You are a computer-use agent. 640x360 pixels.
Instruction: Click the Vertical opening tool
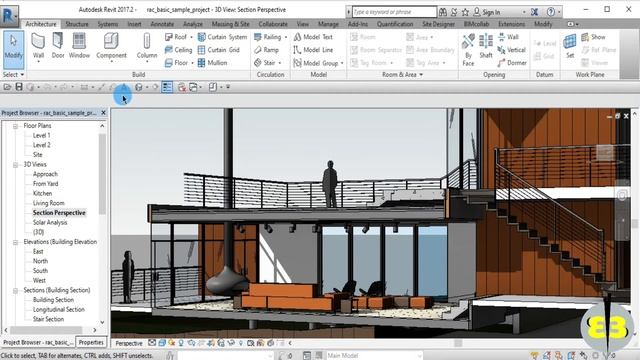click(x=511, y=50)
